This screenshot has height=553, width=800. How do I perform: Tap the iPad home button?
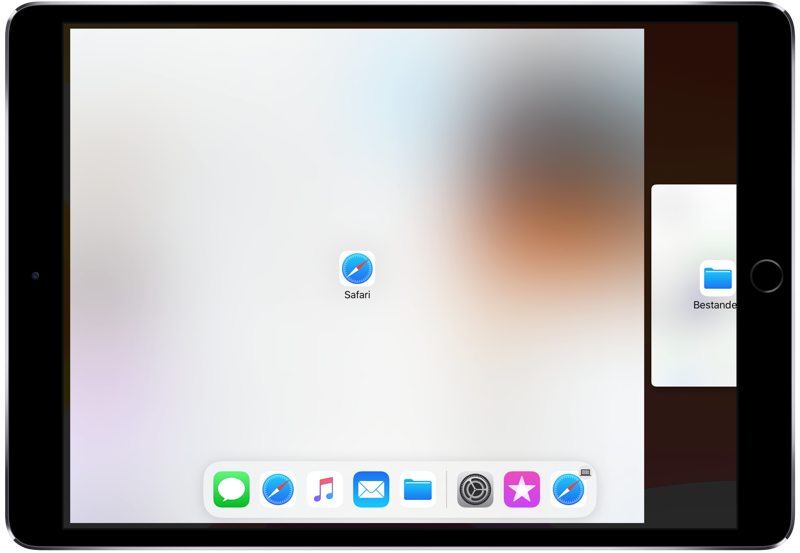(766, 276)
